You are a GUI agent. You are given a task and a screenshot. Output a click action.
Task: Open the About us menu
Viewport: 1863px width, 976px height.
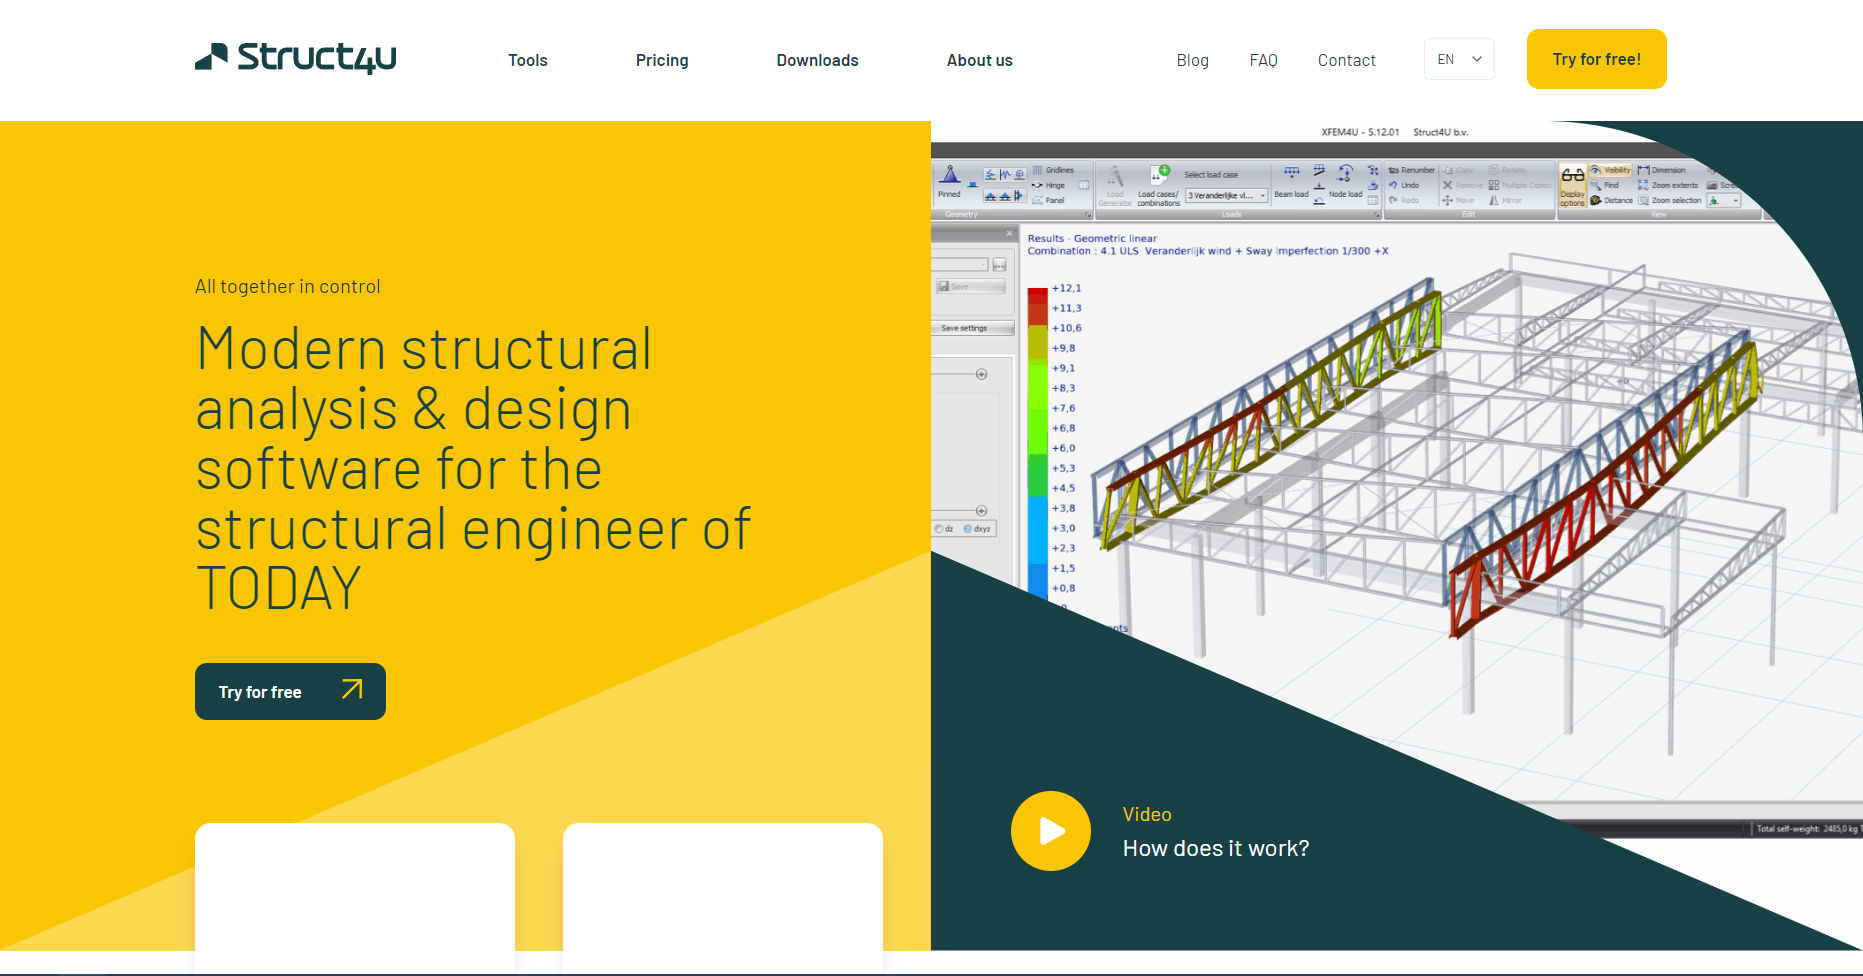point(979,60)
